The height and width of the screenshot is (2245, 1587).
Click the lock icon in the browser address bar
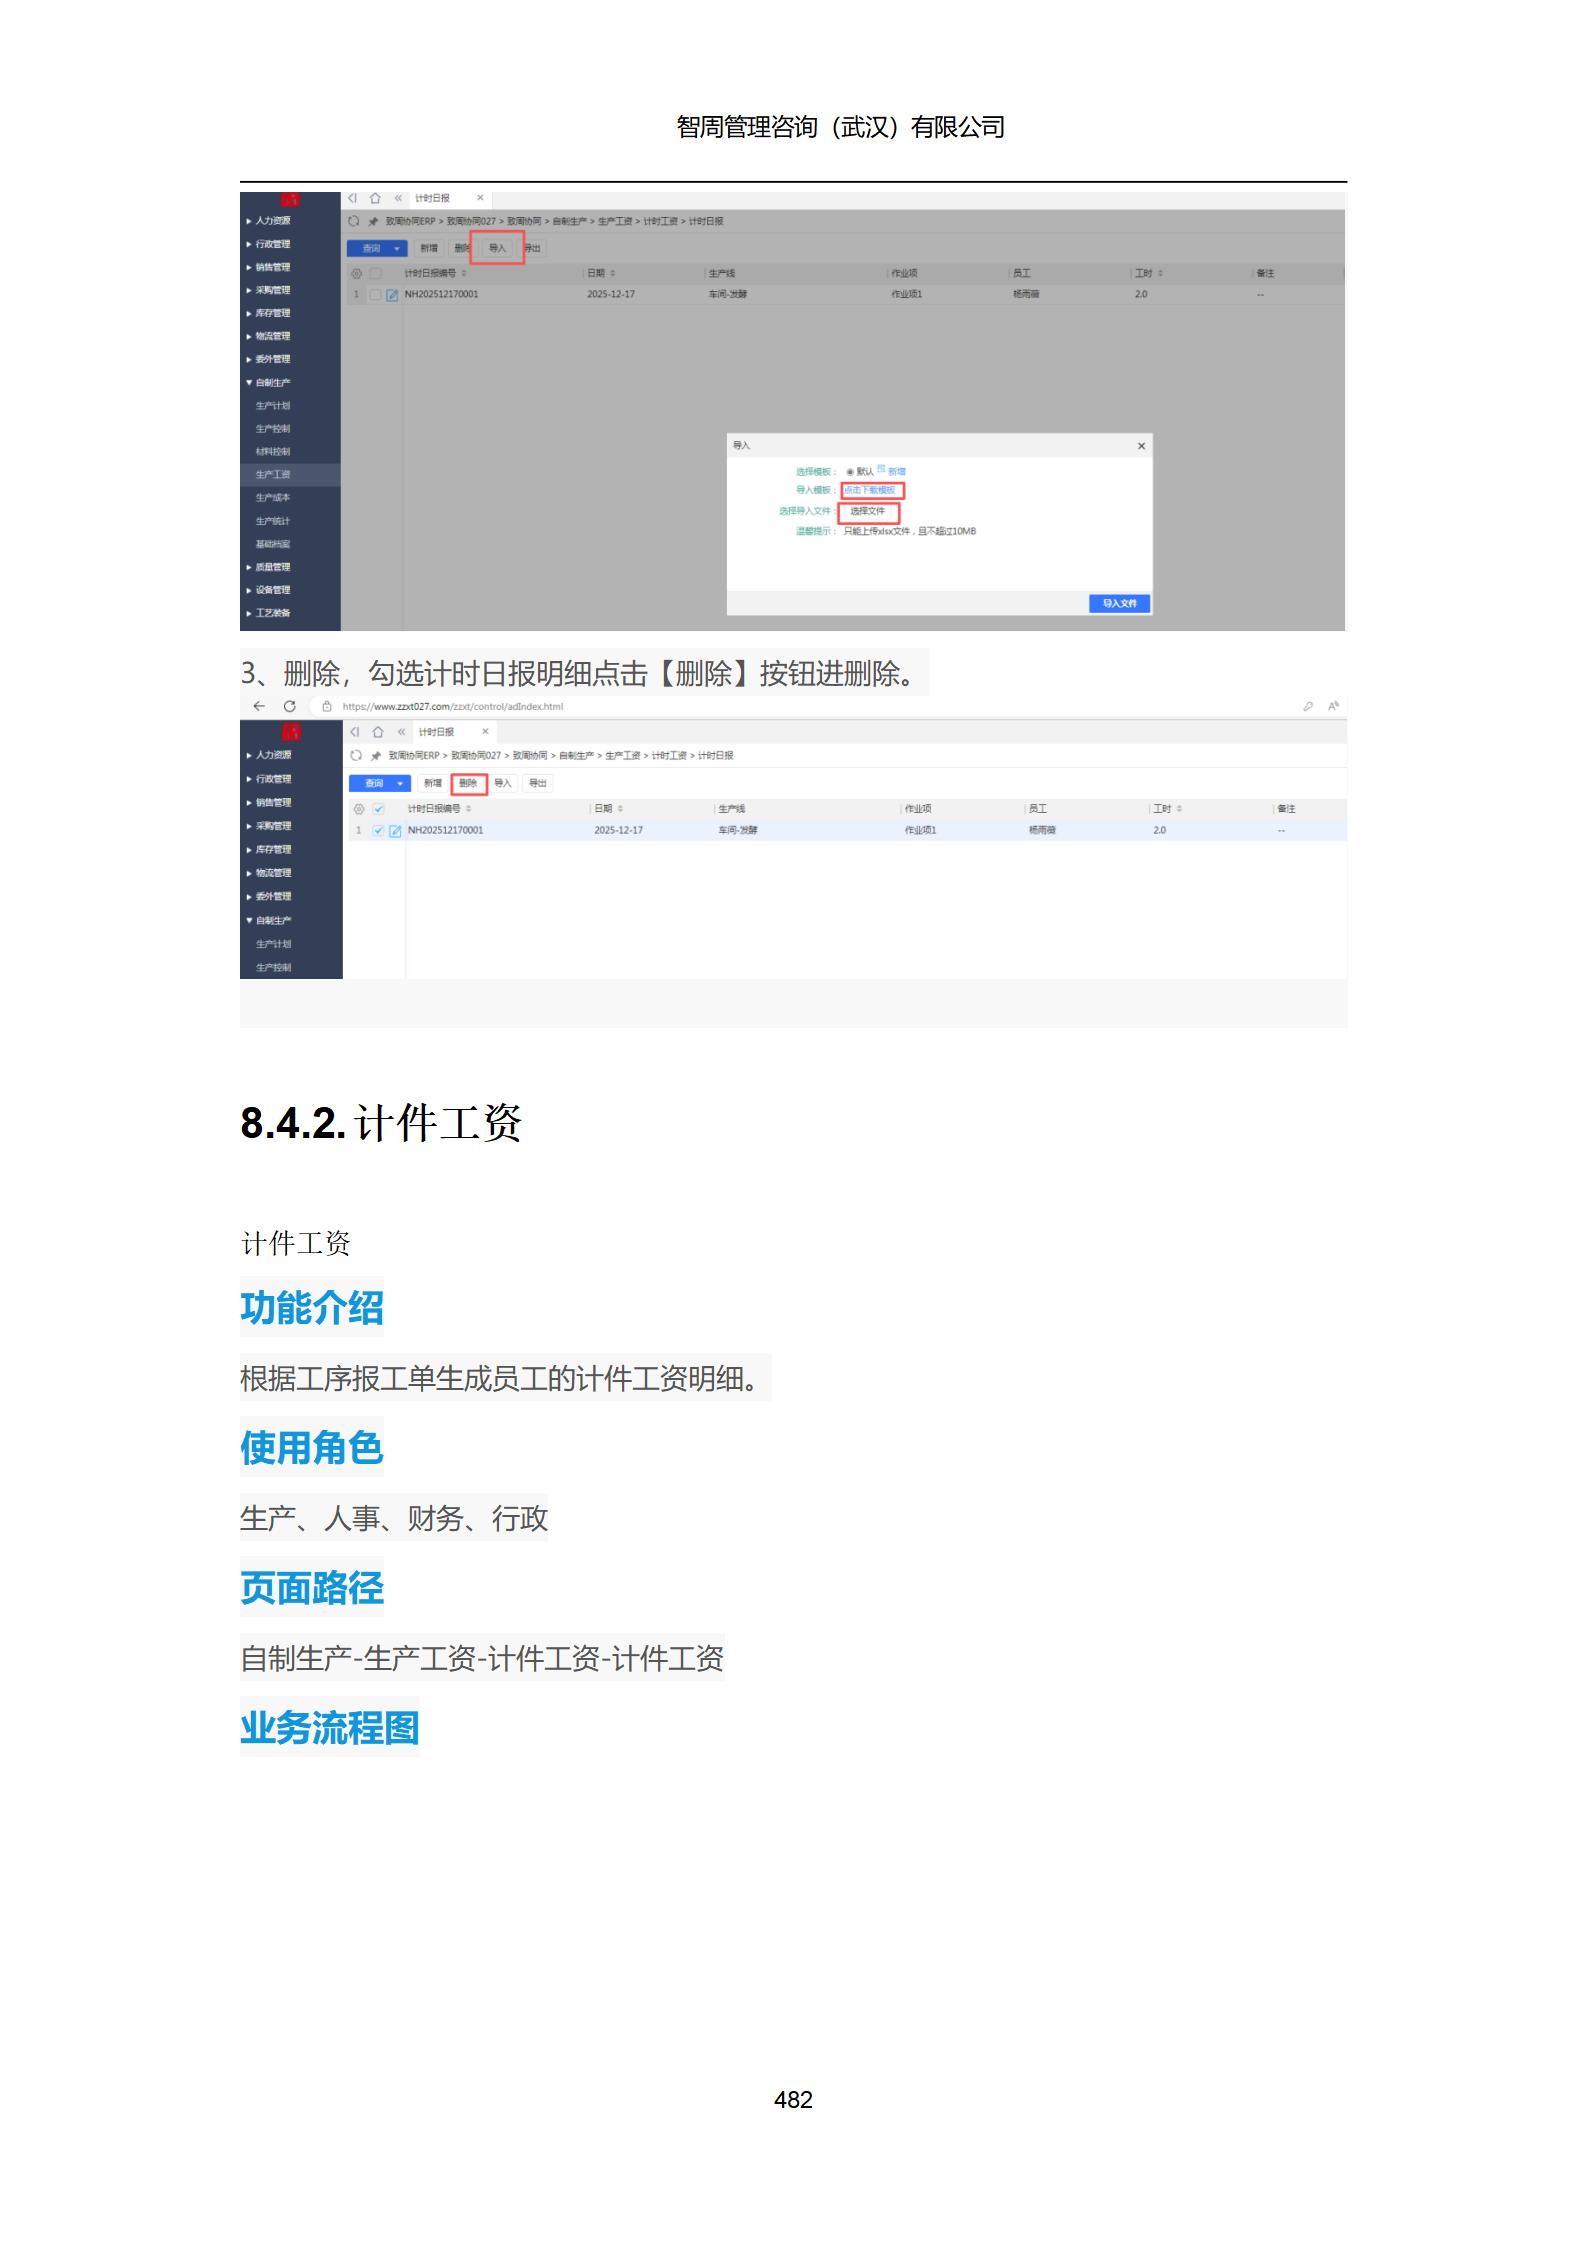[326, 706]
